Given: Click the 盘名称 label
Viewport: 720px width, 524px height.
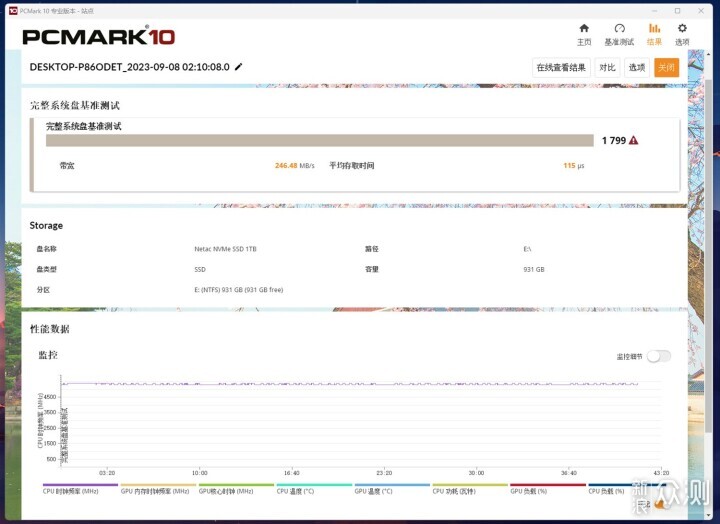Looking at the screenshot, I should [46, 249].
